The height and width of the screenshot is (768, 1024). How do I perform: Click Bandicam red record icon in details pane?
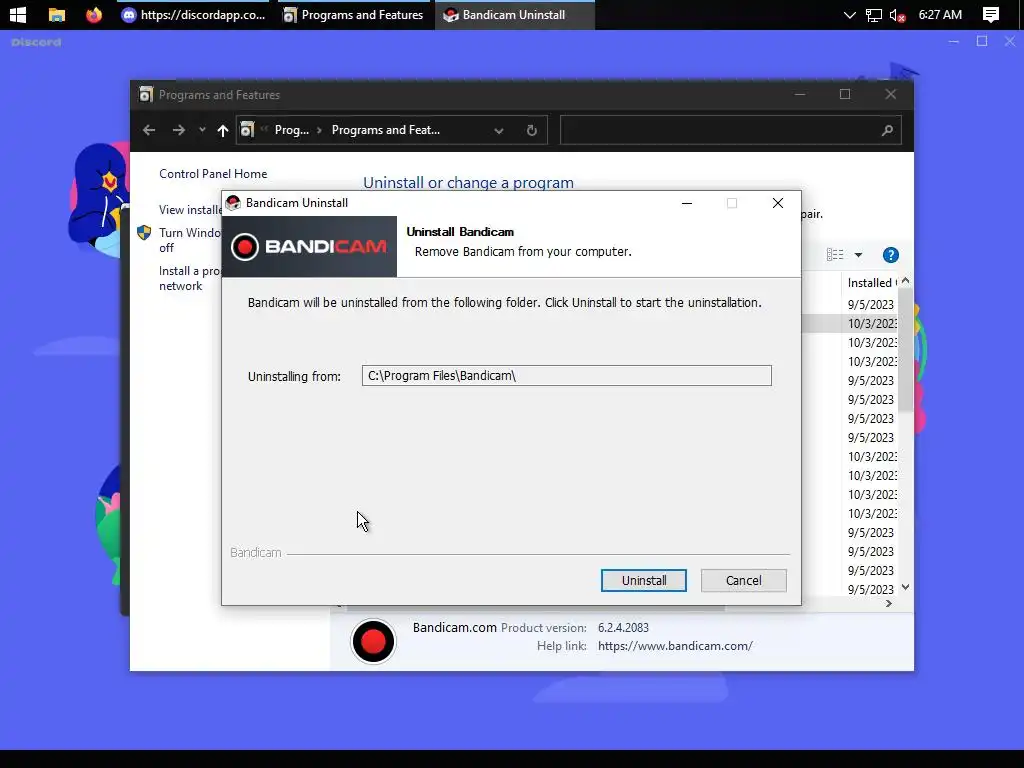coord(373,641)
